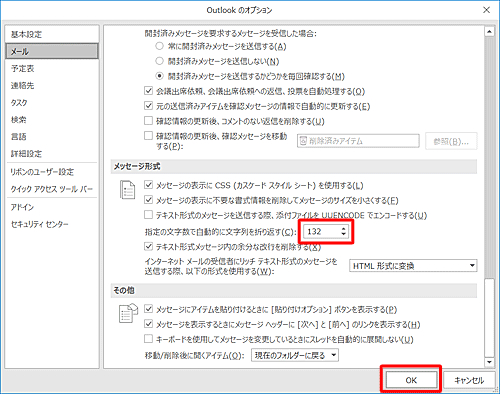Select the メール category
Viewport: 502px width, 394px height.
52,51
